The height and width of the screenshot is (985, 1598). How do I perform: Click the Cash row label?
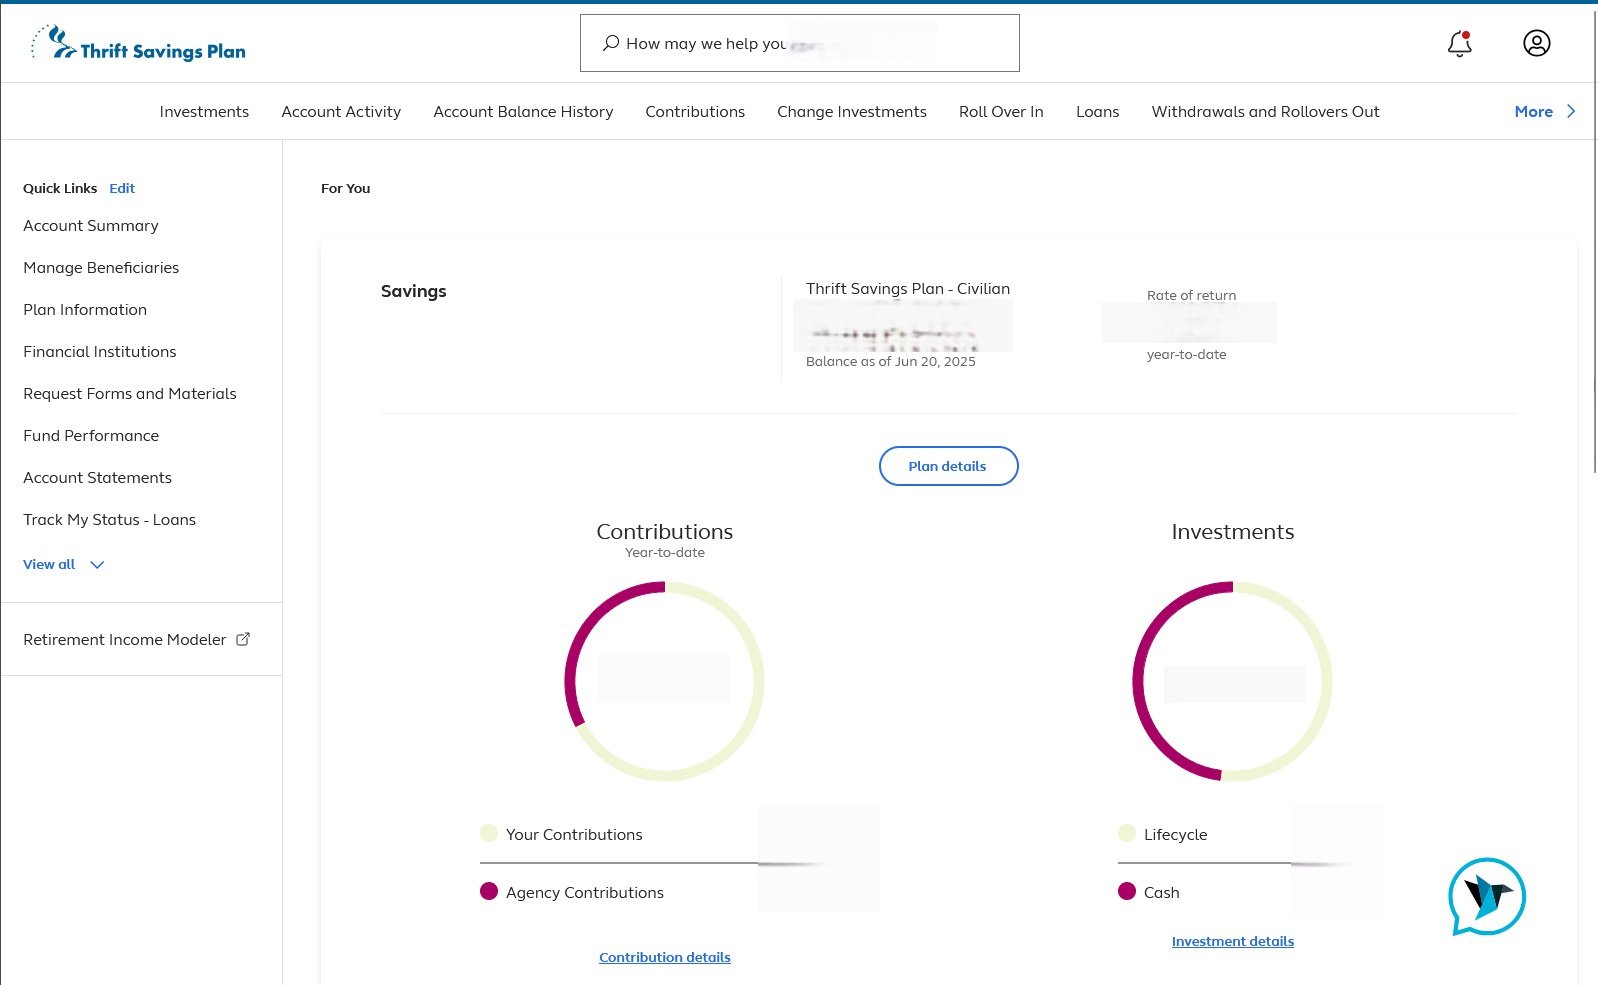tap(1162, 893)
